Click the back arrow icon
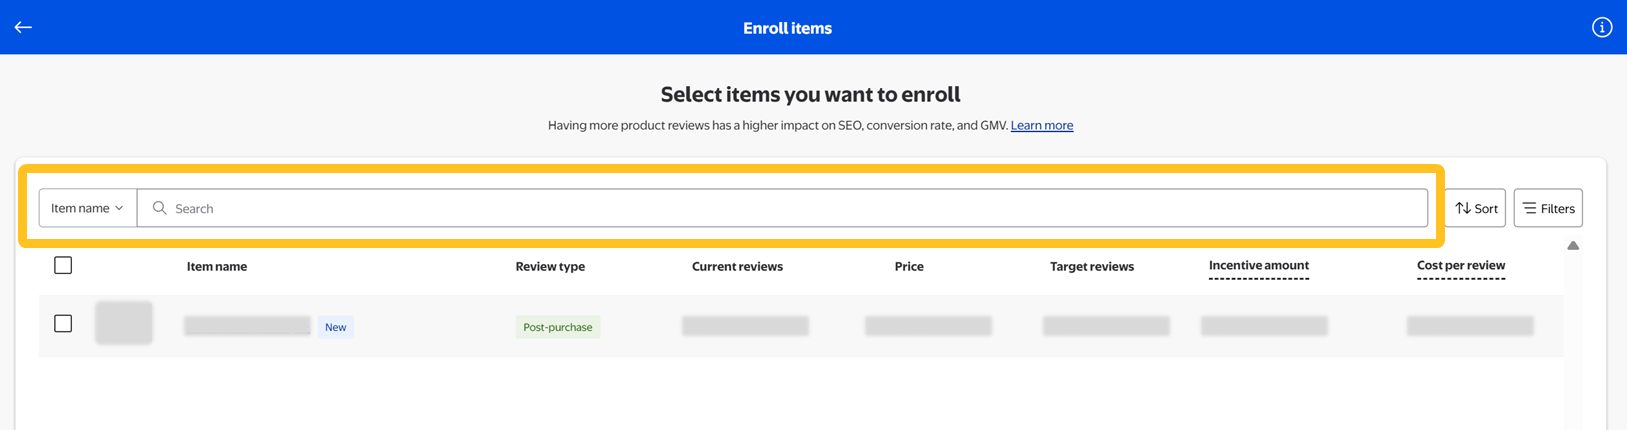The height and width of the screenshot is (430, 1627). pos(23,27)
